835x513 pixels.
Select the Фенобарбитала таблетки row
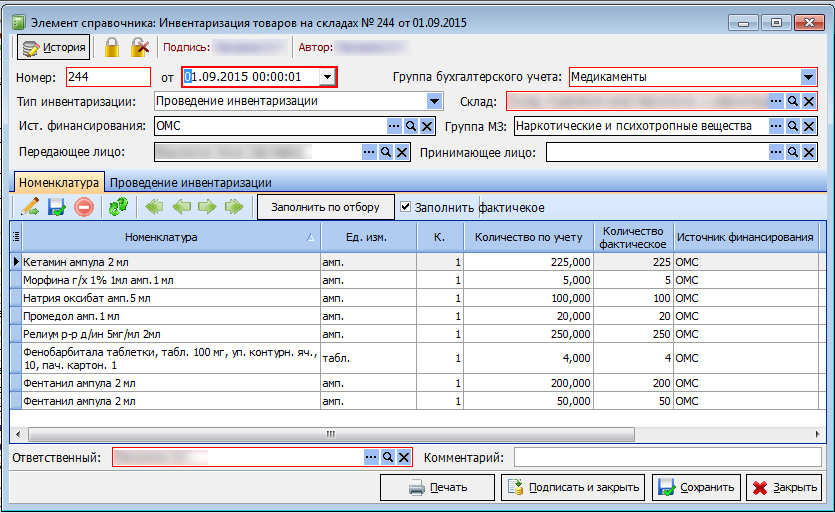[x=414, y=359]
